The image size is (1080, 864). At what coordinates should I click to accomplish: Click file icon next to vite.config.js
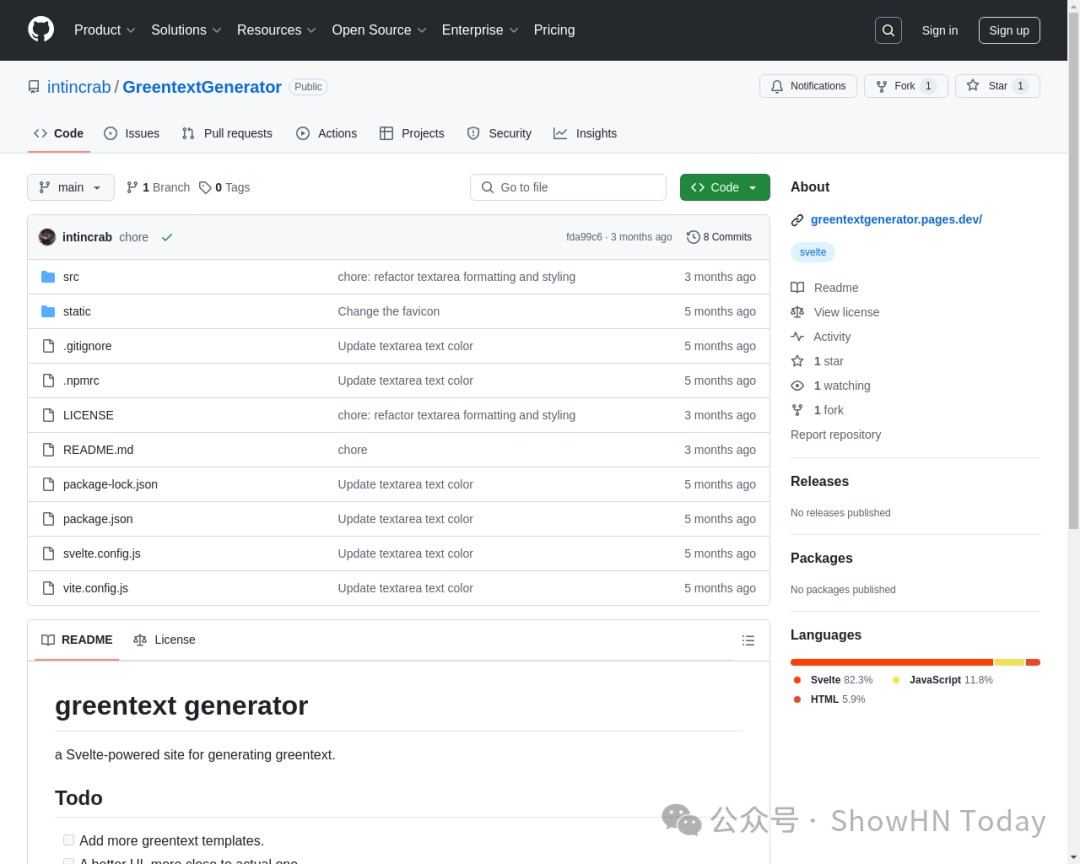pos(48,588)
